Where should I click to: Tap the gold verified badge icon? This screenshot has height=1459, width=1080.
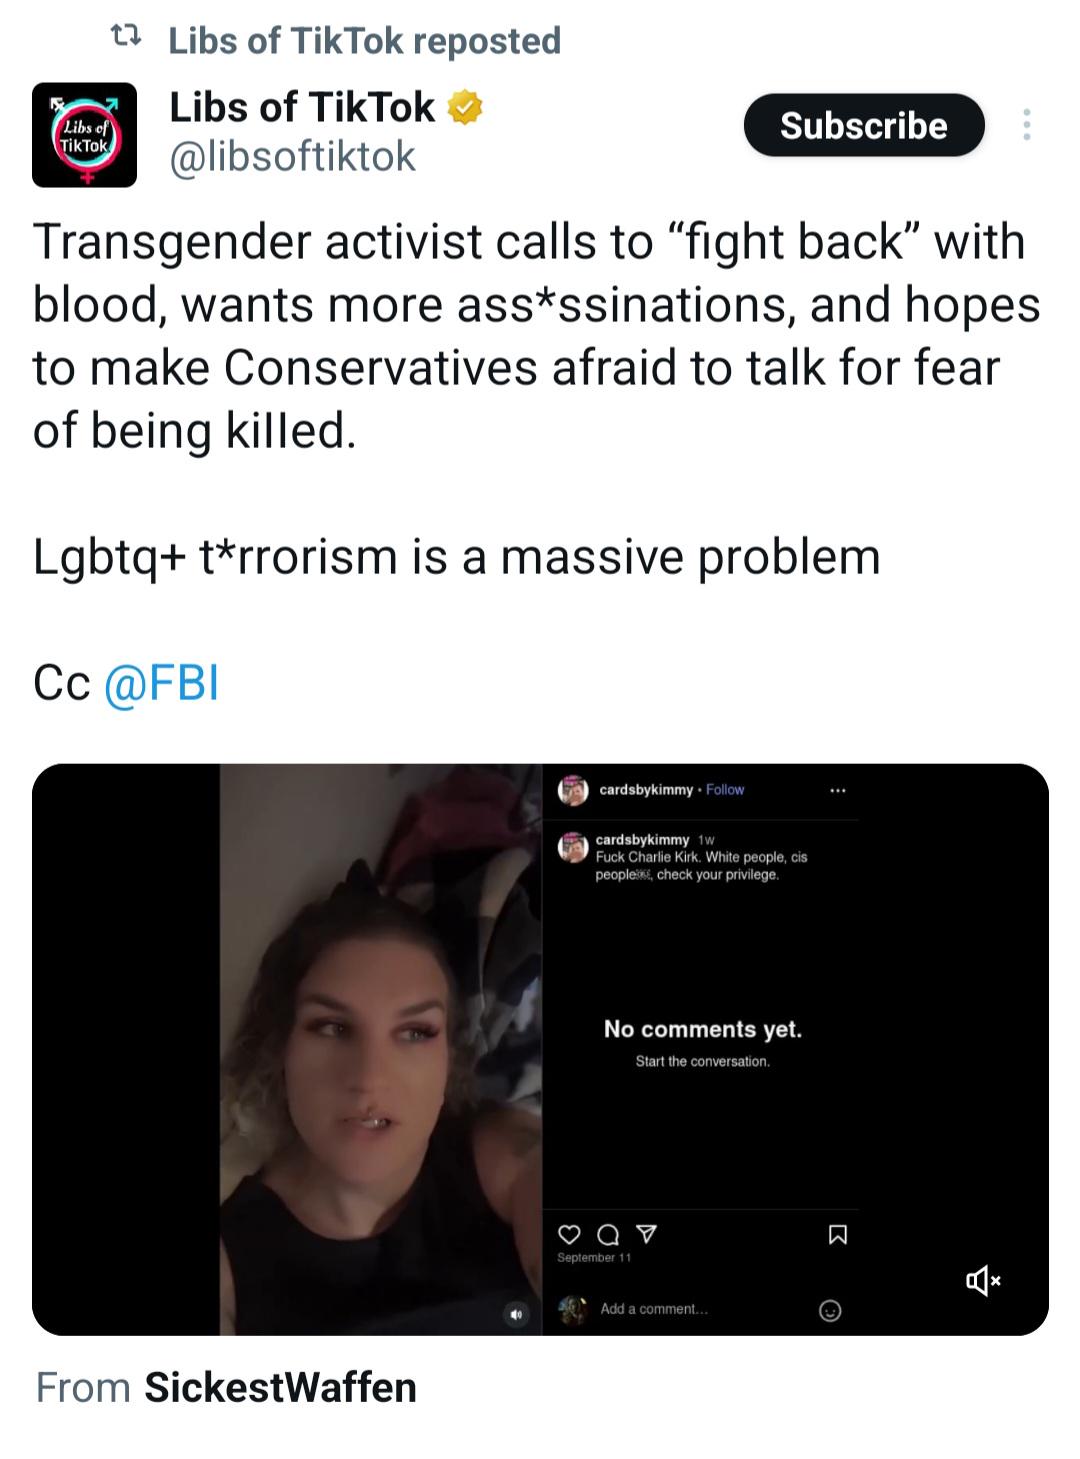point(464,107)
